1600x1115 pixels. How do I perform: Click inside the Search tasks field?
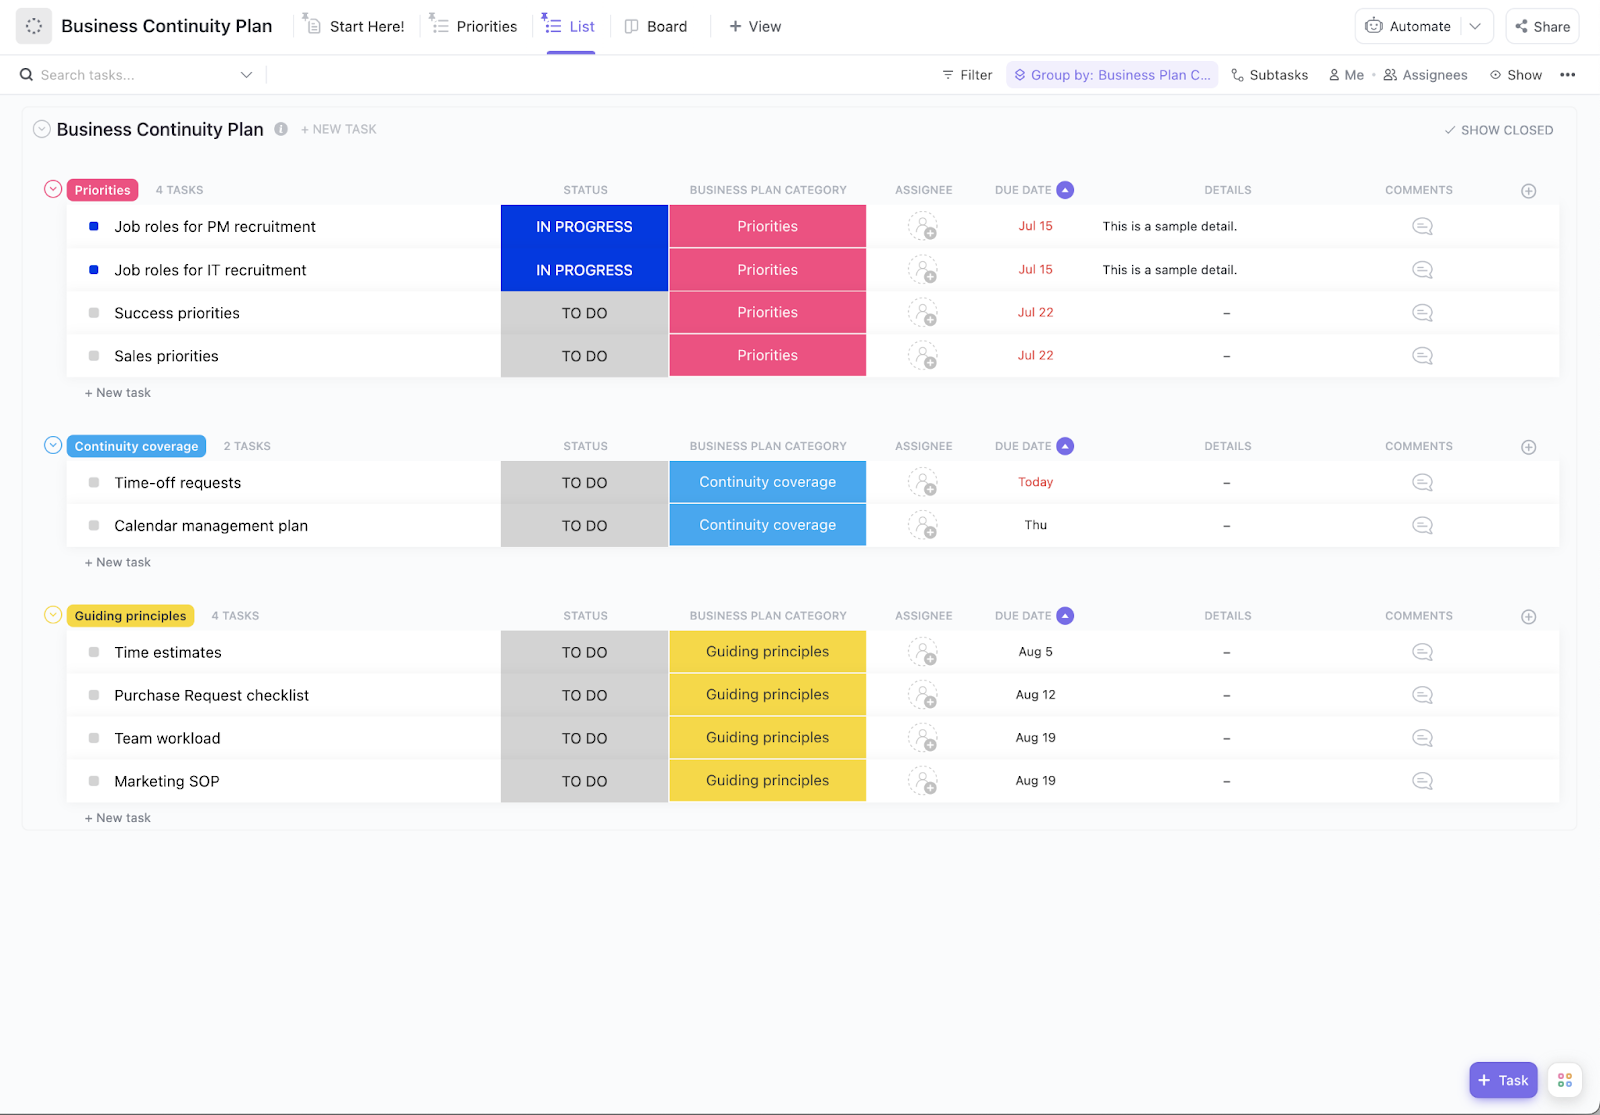pos(120,74)
